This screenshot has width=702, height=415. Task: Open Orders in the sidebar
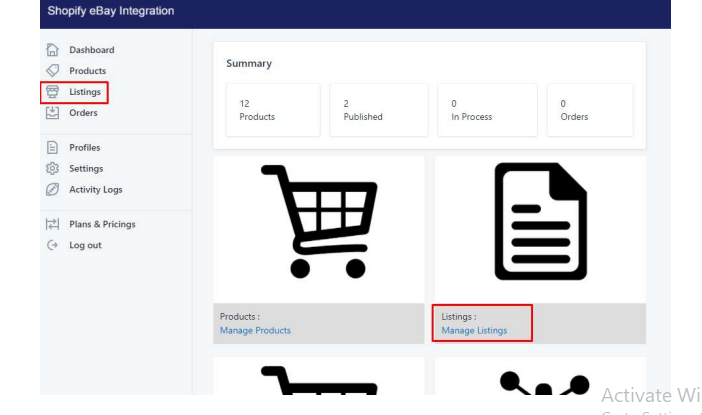[x=83, y=113]
